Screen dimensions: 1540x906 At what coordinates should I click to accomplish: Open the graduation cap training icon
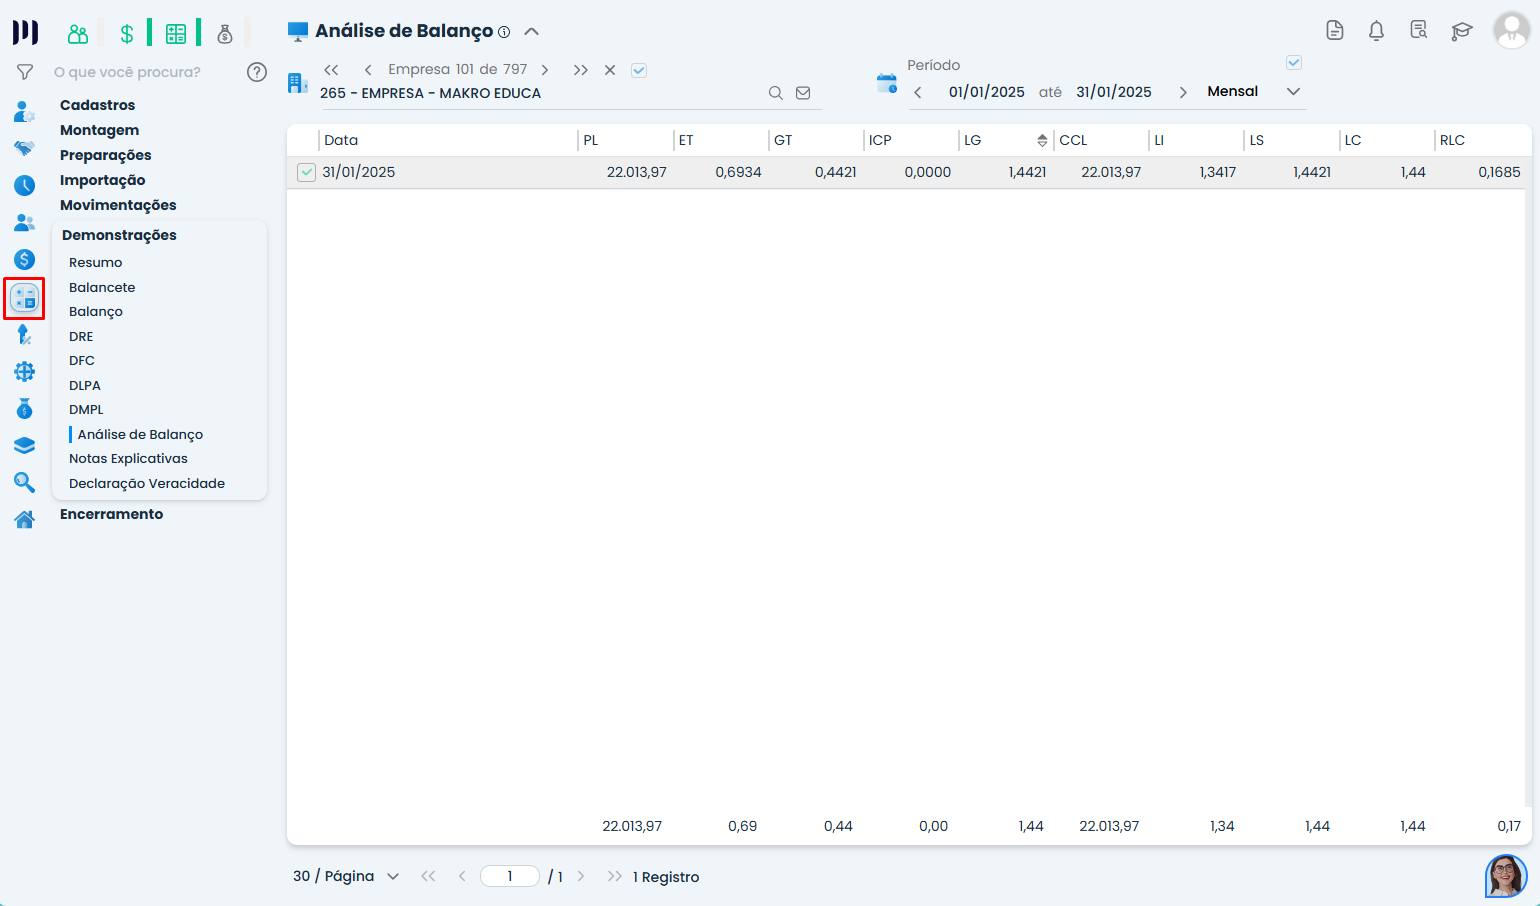click(1461, 31)
